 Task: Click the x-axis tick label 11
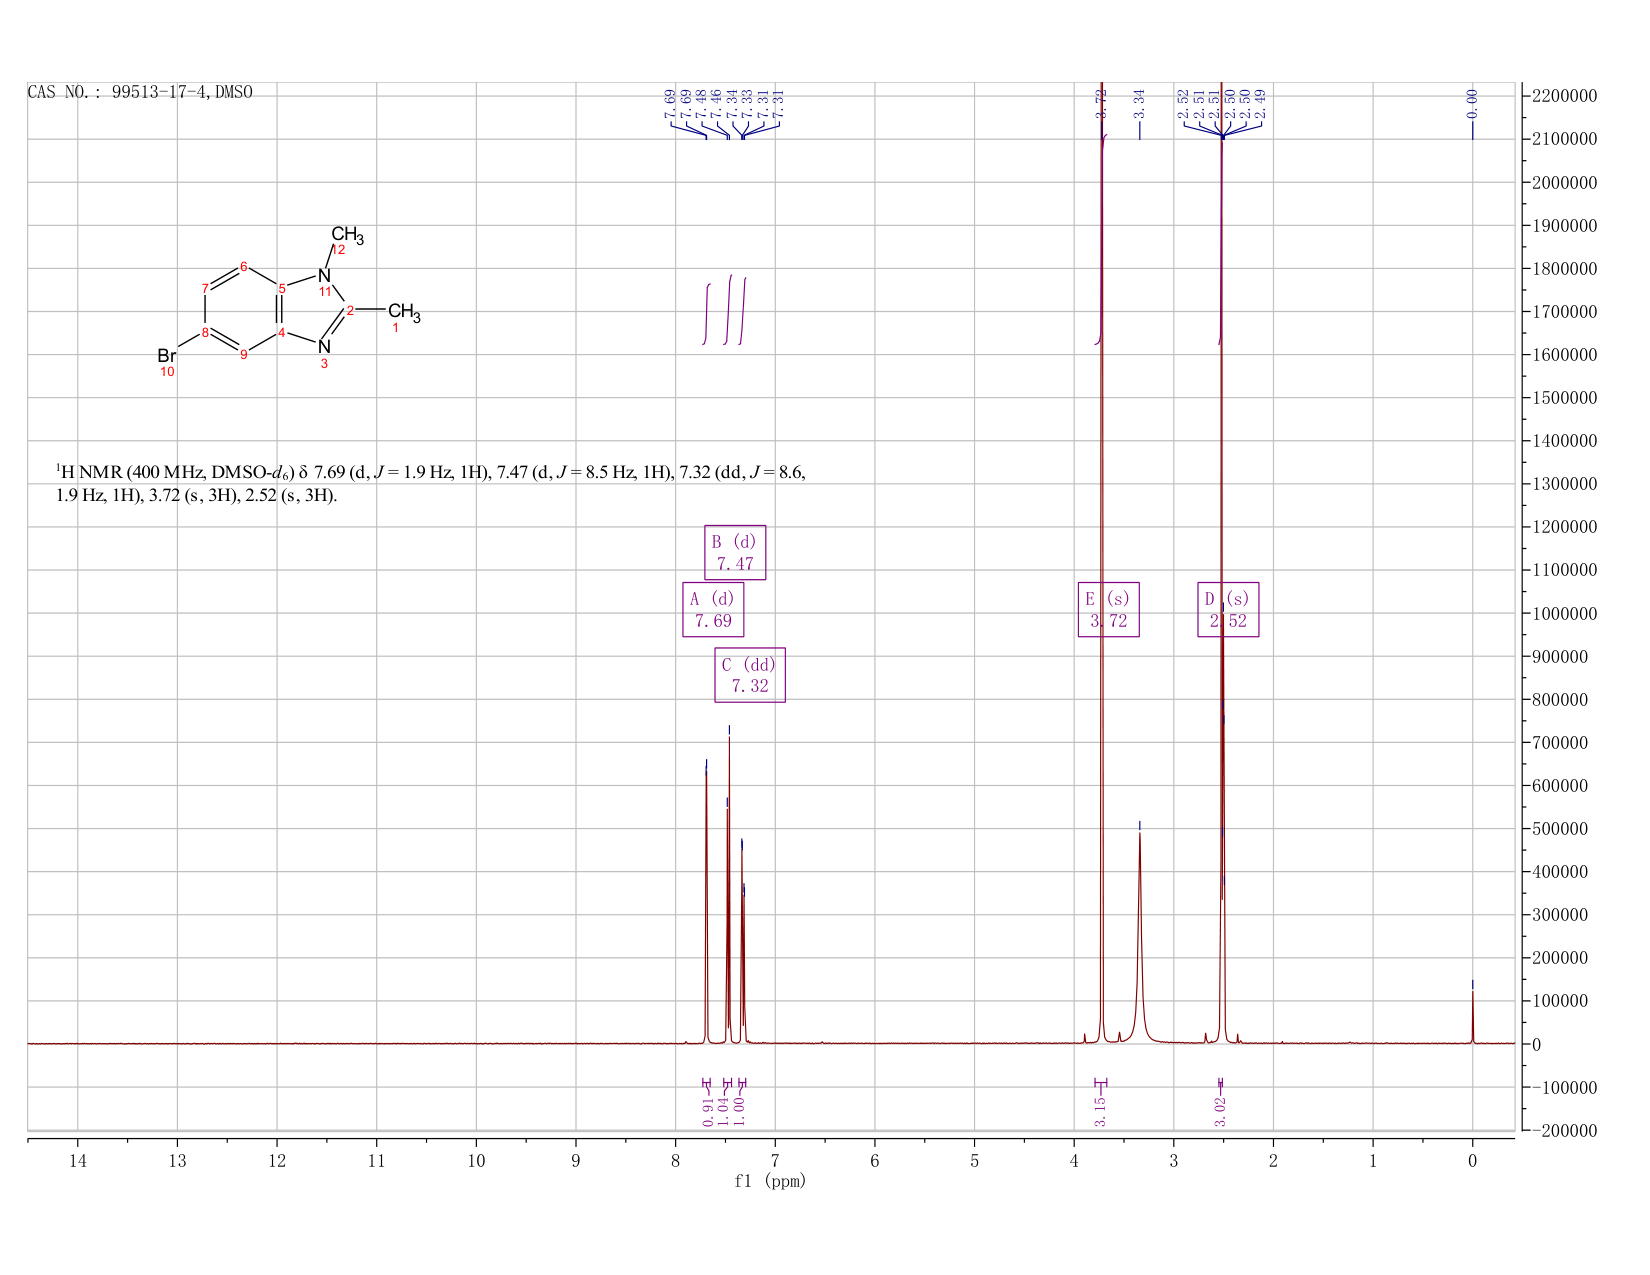(x=377, y=1160)
